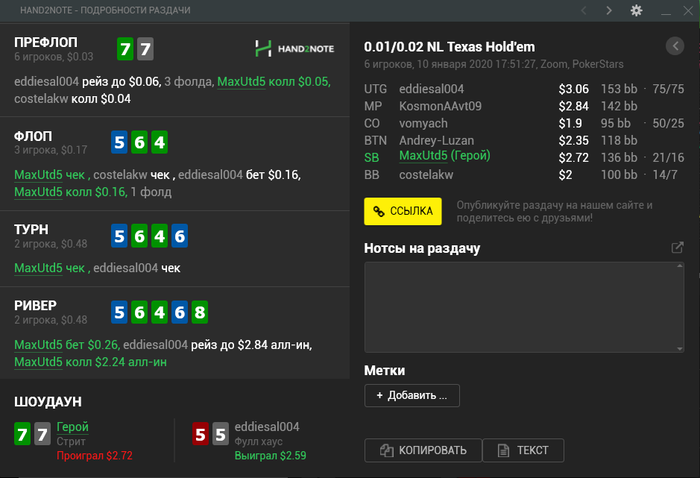Click the ТУРН street heading
The image size is (700, 478).
point(31,229)
